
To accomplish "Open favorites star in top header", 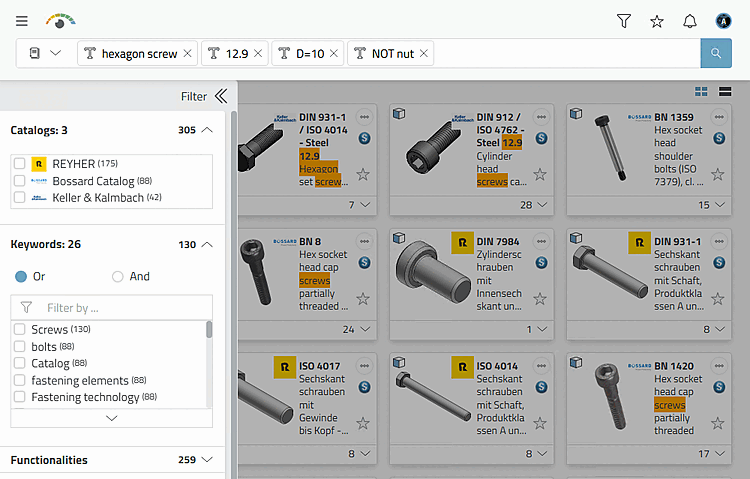I will 657,21.
